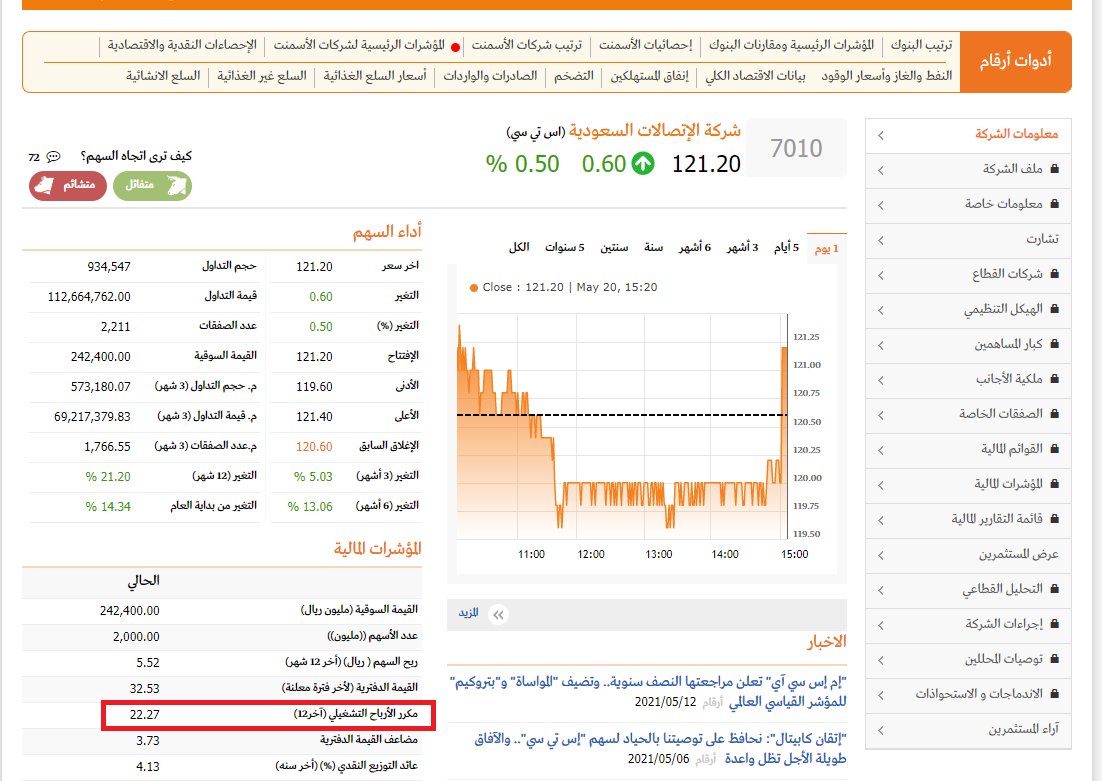Expand the القوائم المالية row chevron
1102x781 pixels.
(881, 450)
